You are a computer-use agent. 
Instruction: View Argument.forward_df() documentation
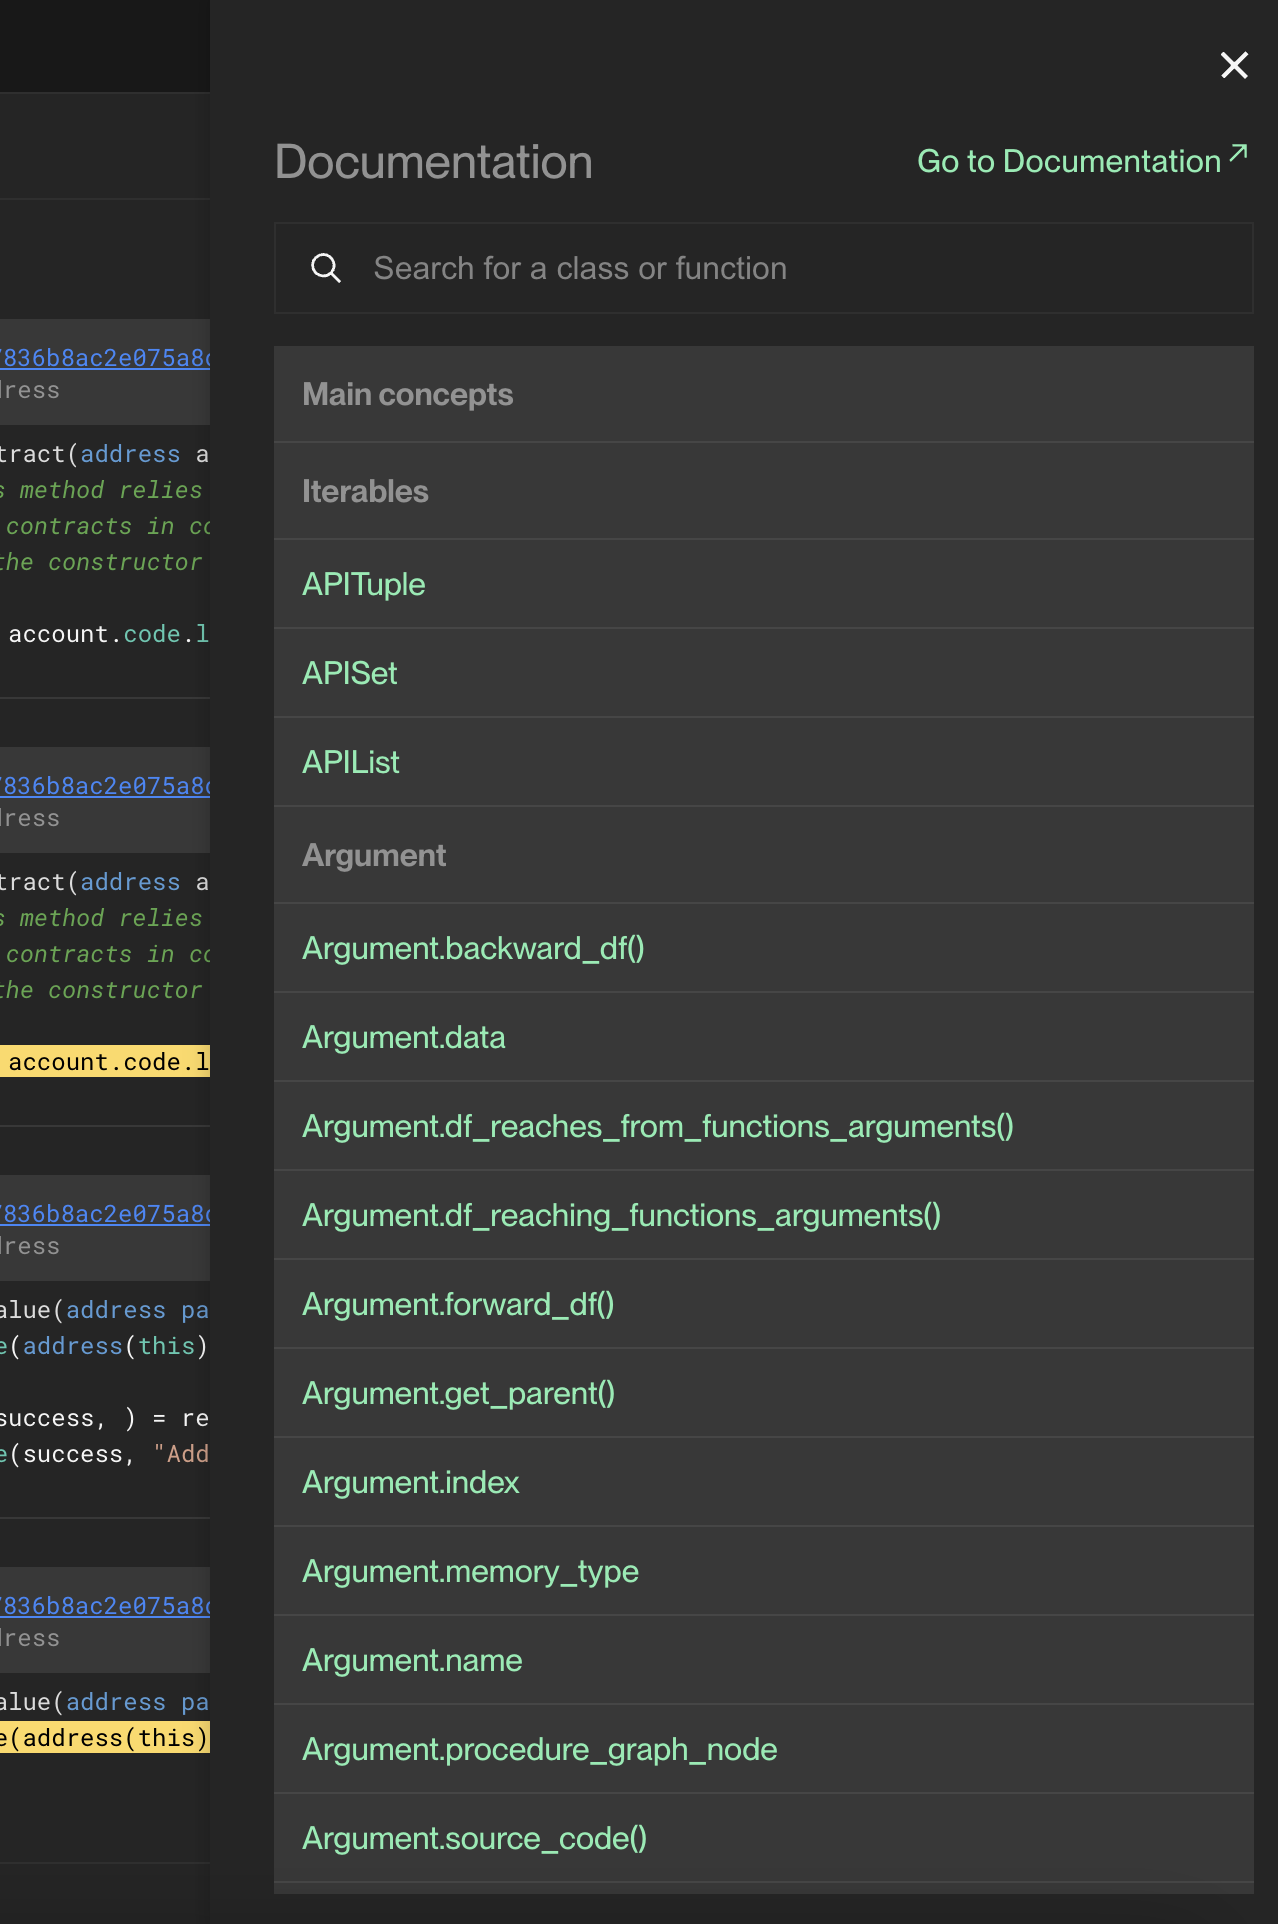click(x=458, y=1305)
